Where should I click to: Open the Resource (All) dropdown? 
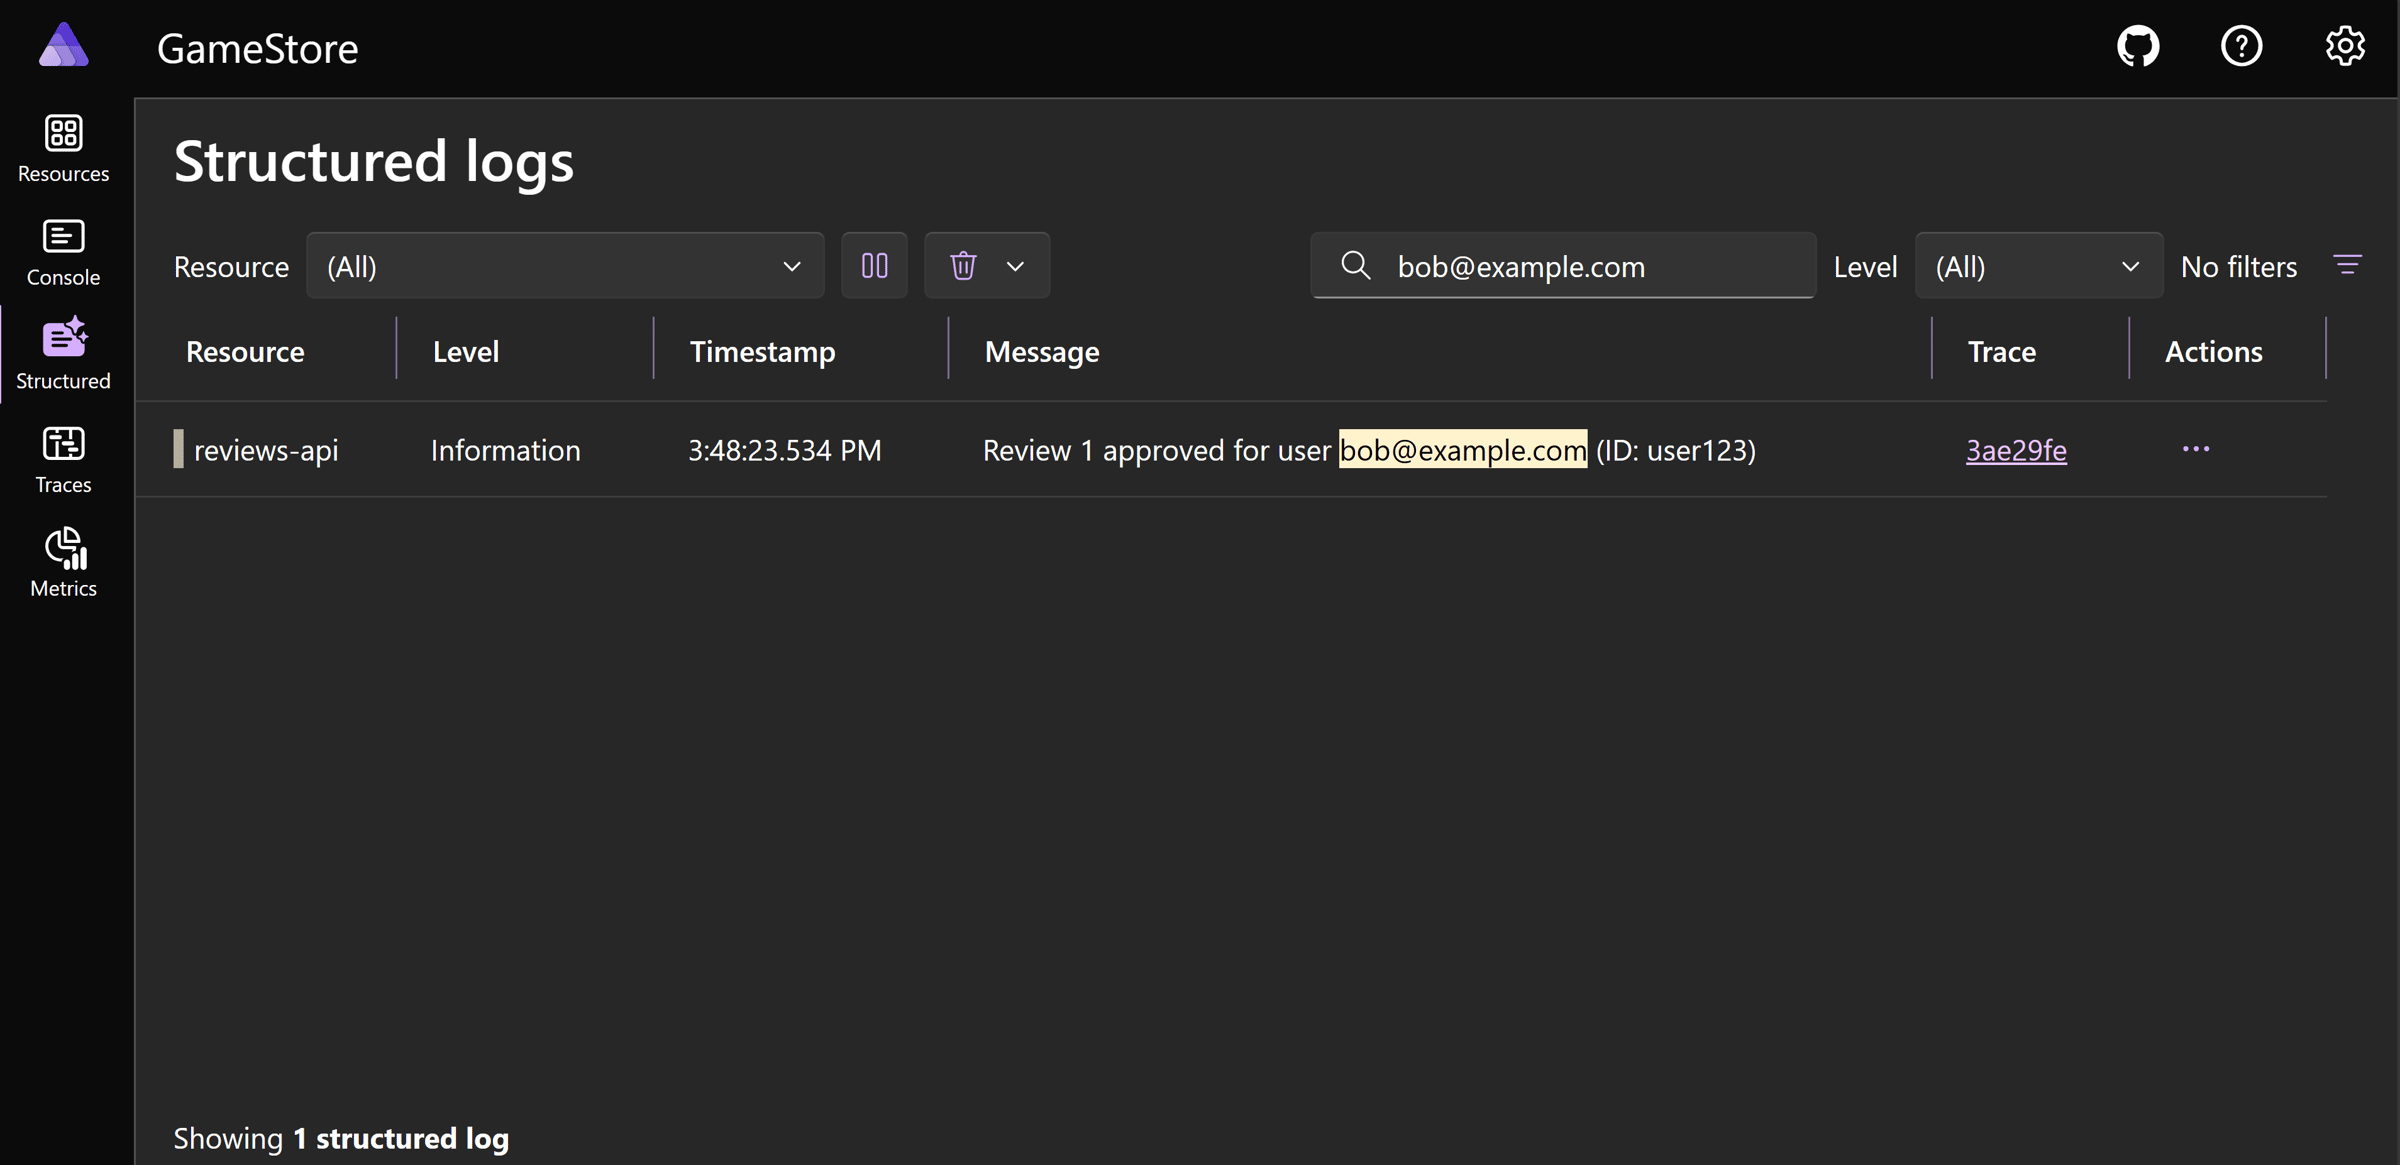pos(565,266)
